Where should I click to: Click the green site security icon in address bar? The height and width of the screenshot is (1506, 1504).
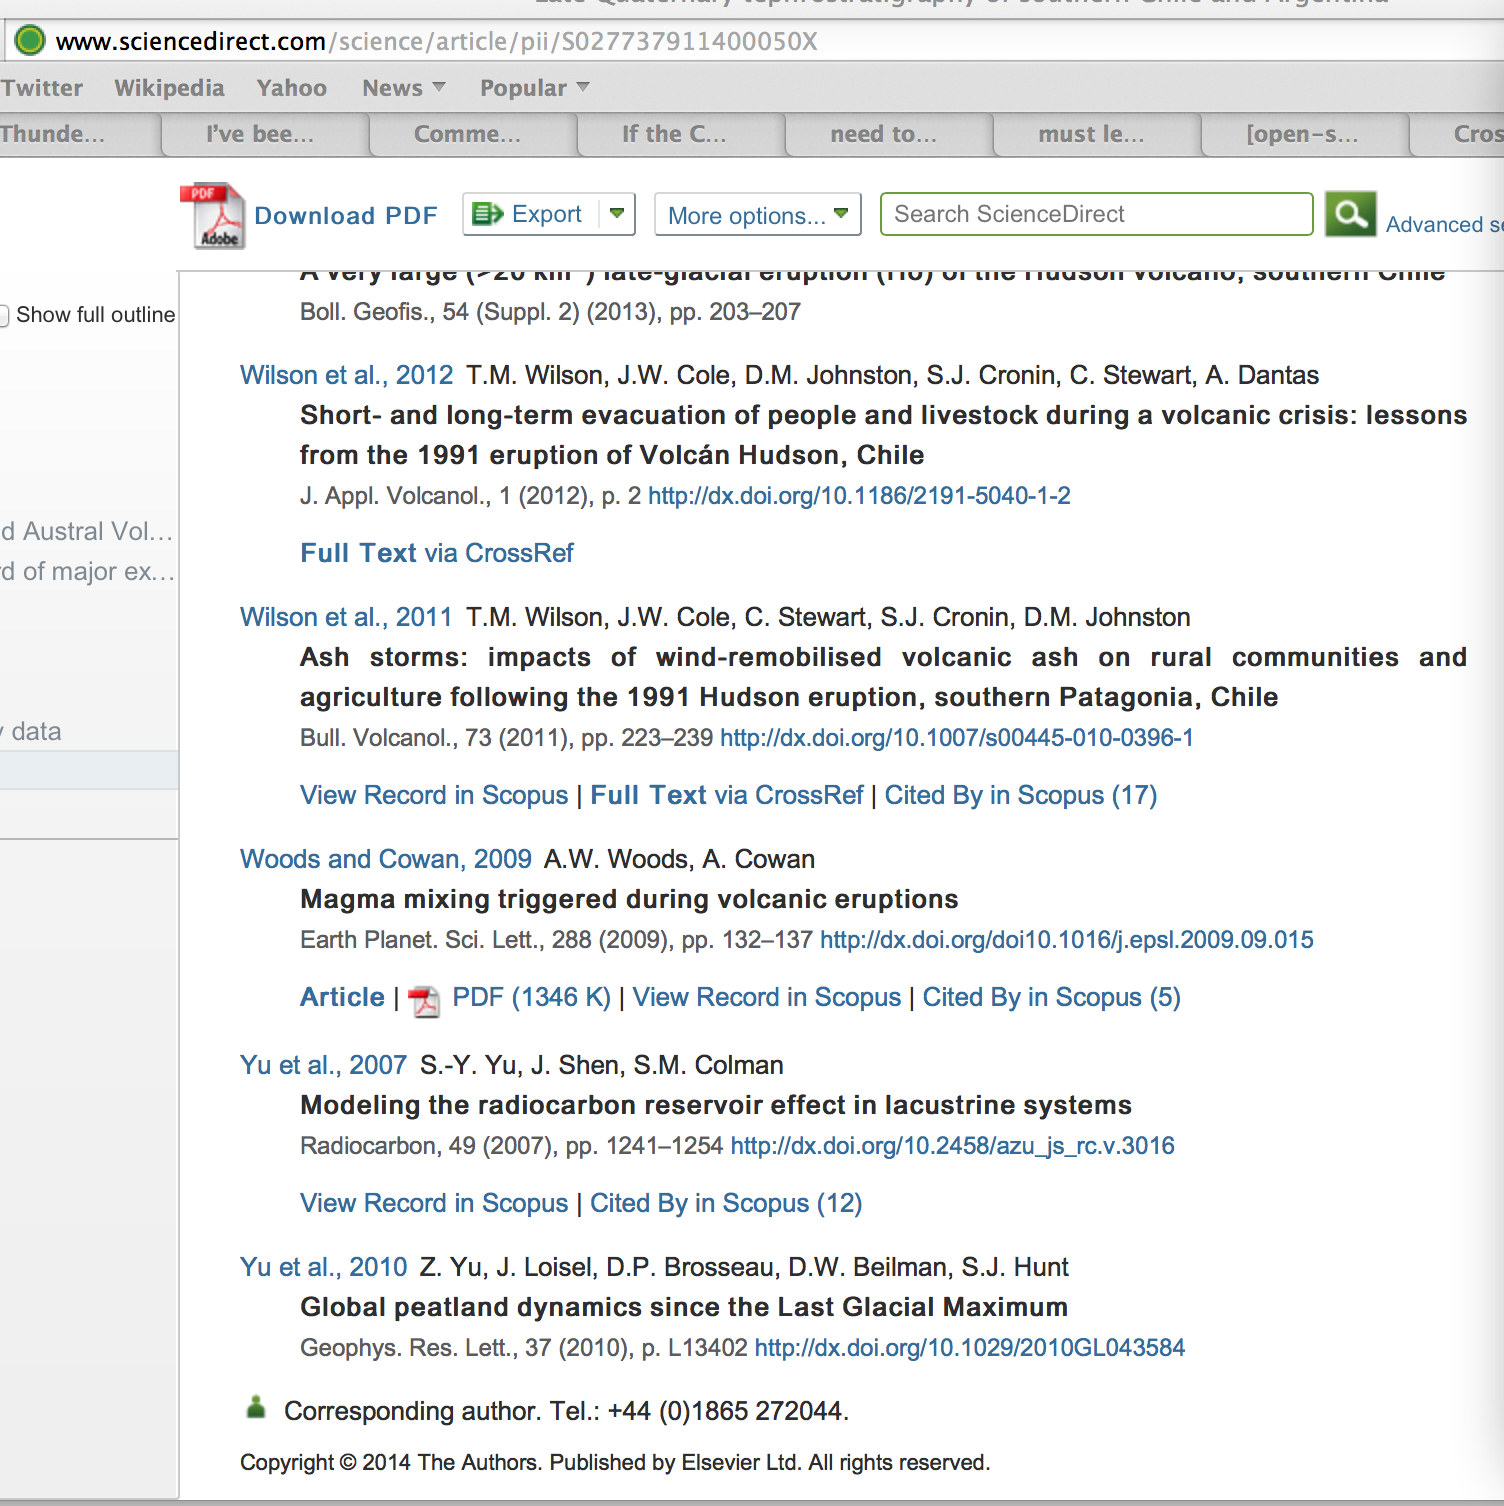(30, 41)
